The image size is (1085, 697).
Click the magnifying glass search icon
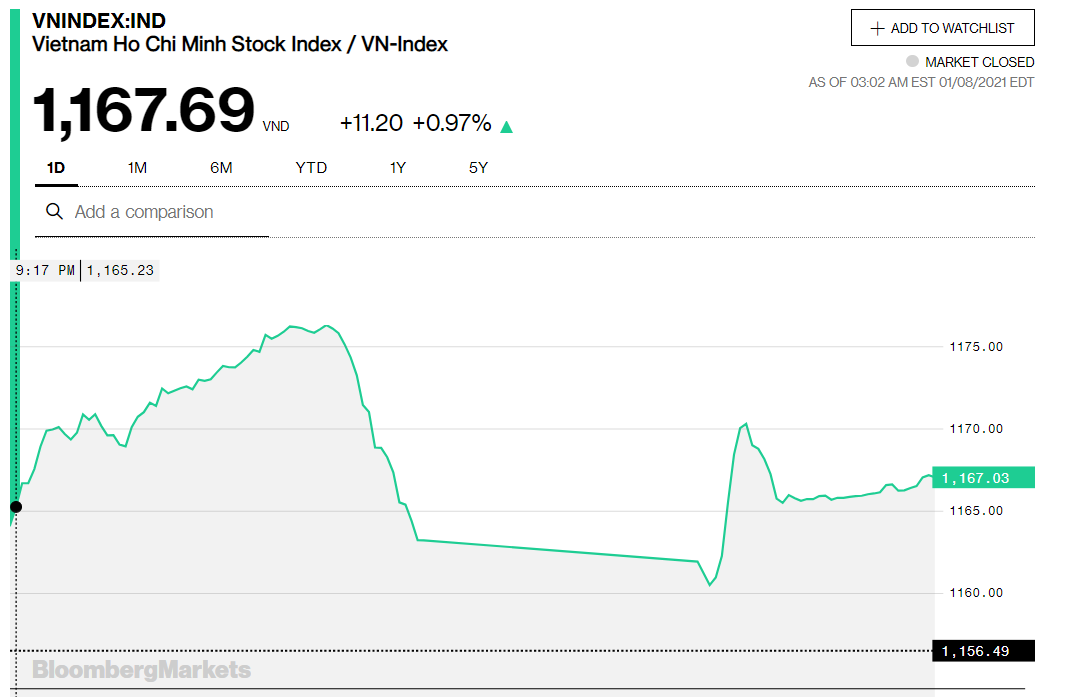tap(54, 211)
